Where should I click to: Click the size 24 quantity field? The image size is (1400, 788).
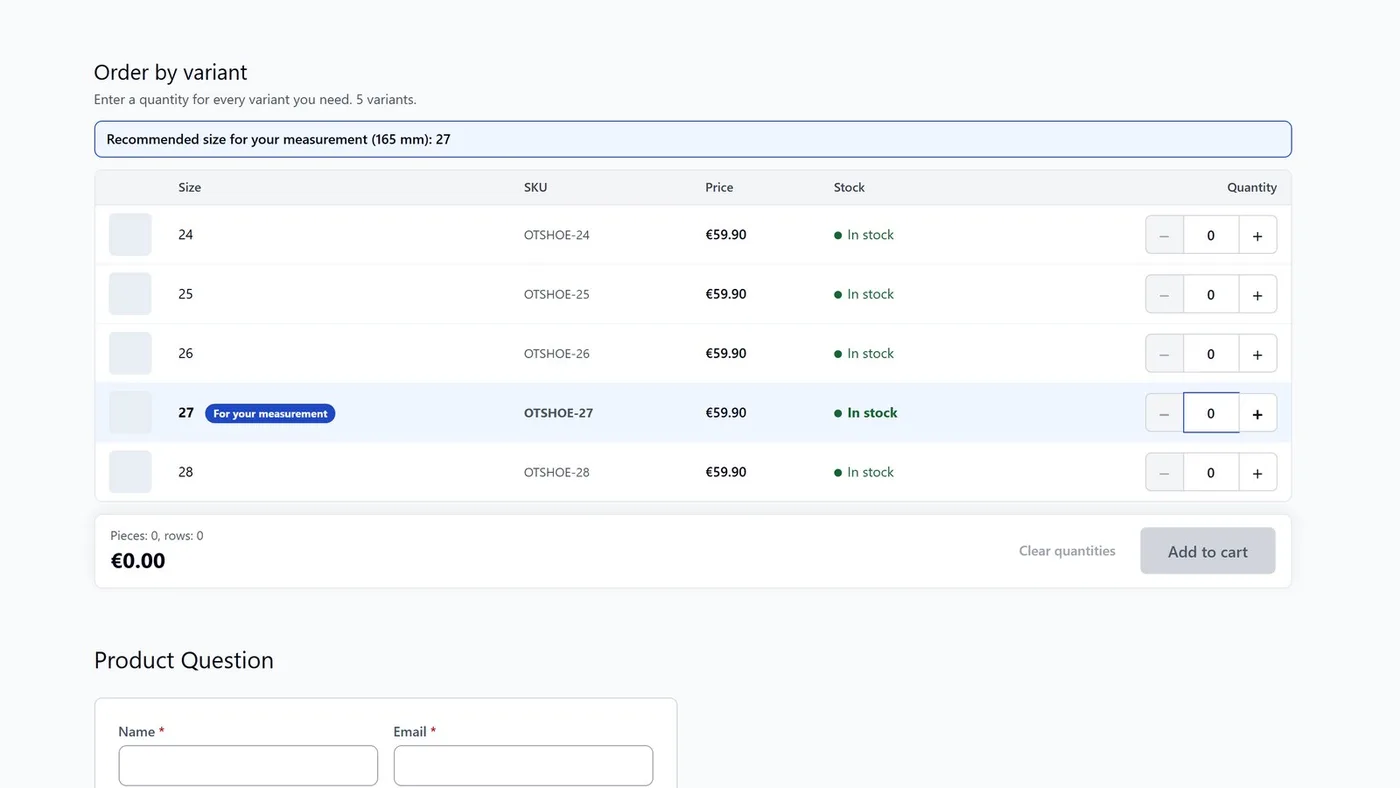tap(1211, 235)
